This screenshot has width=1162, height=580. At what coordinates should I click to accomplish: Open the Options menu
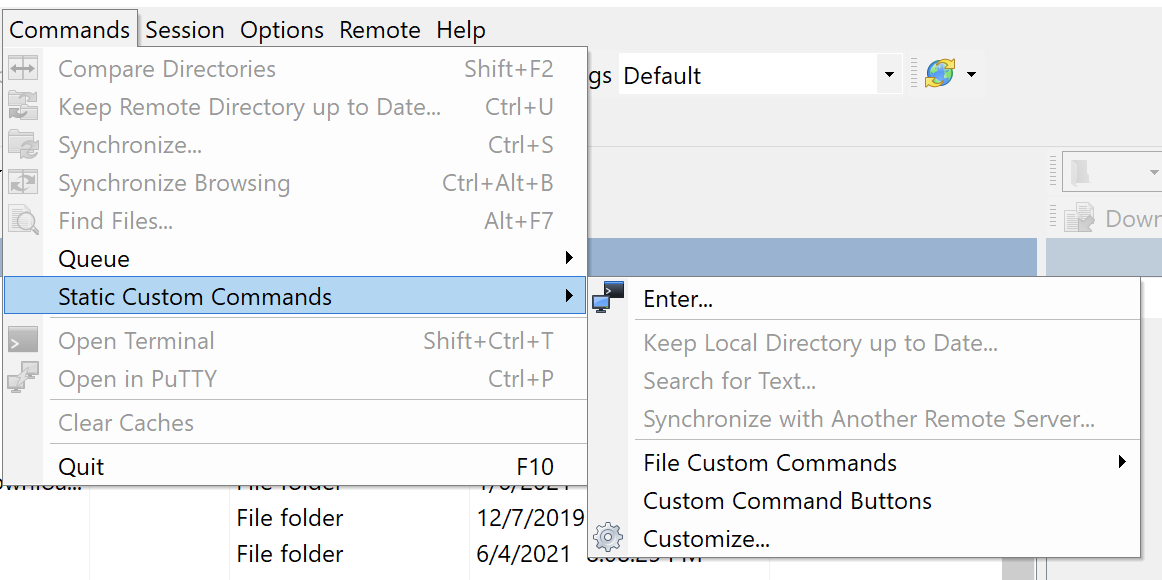coord(282,30)
